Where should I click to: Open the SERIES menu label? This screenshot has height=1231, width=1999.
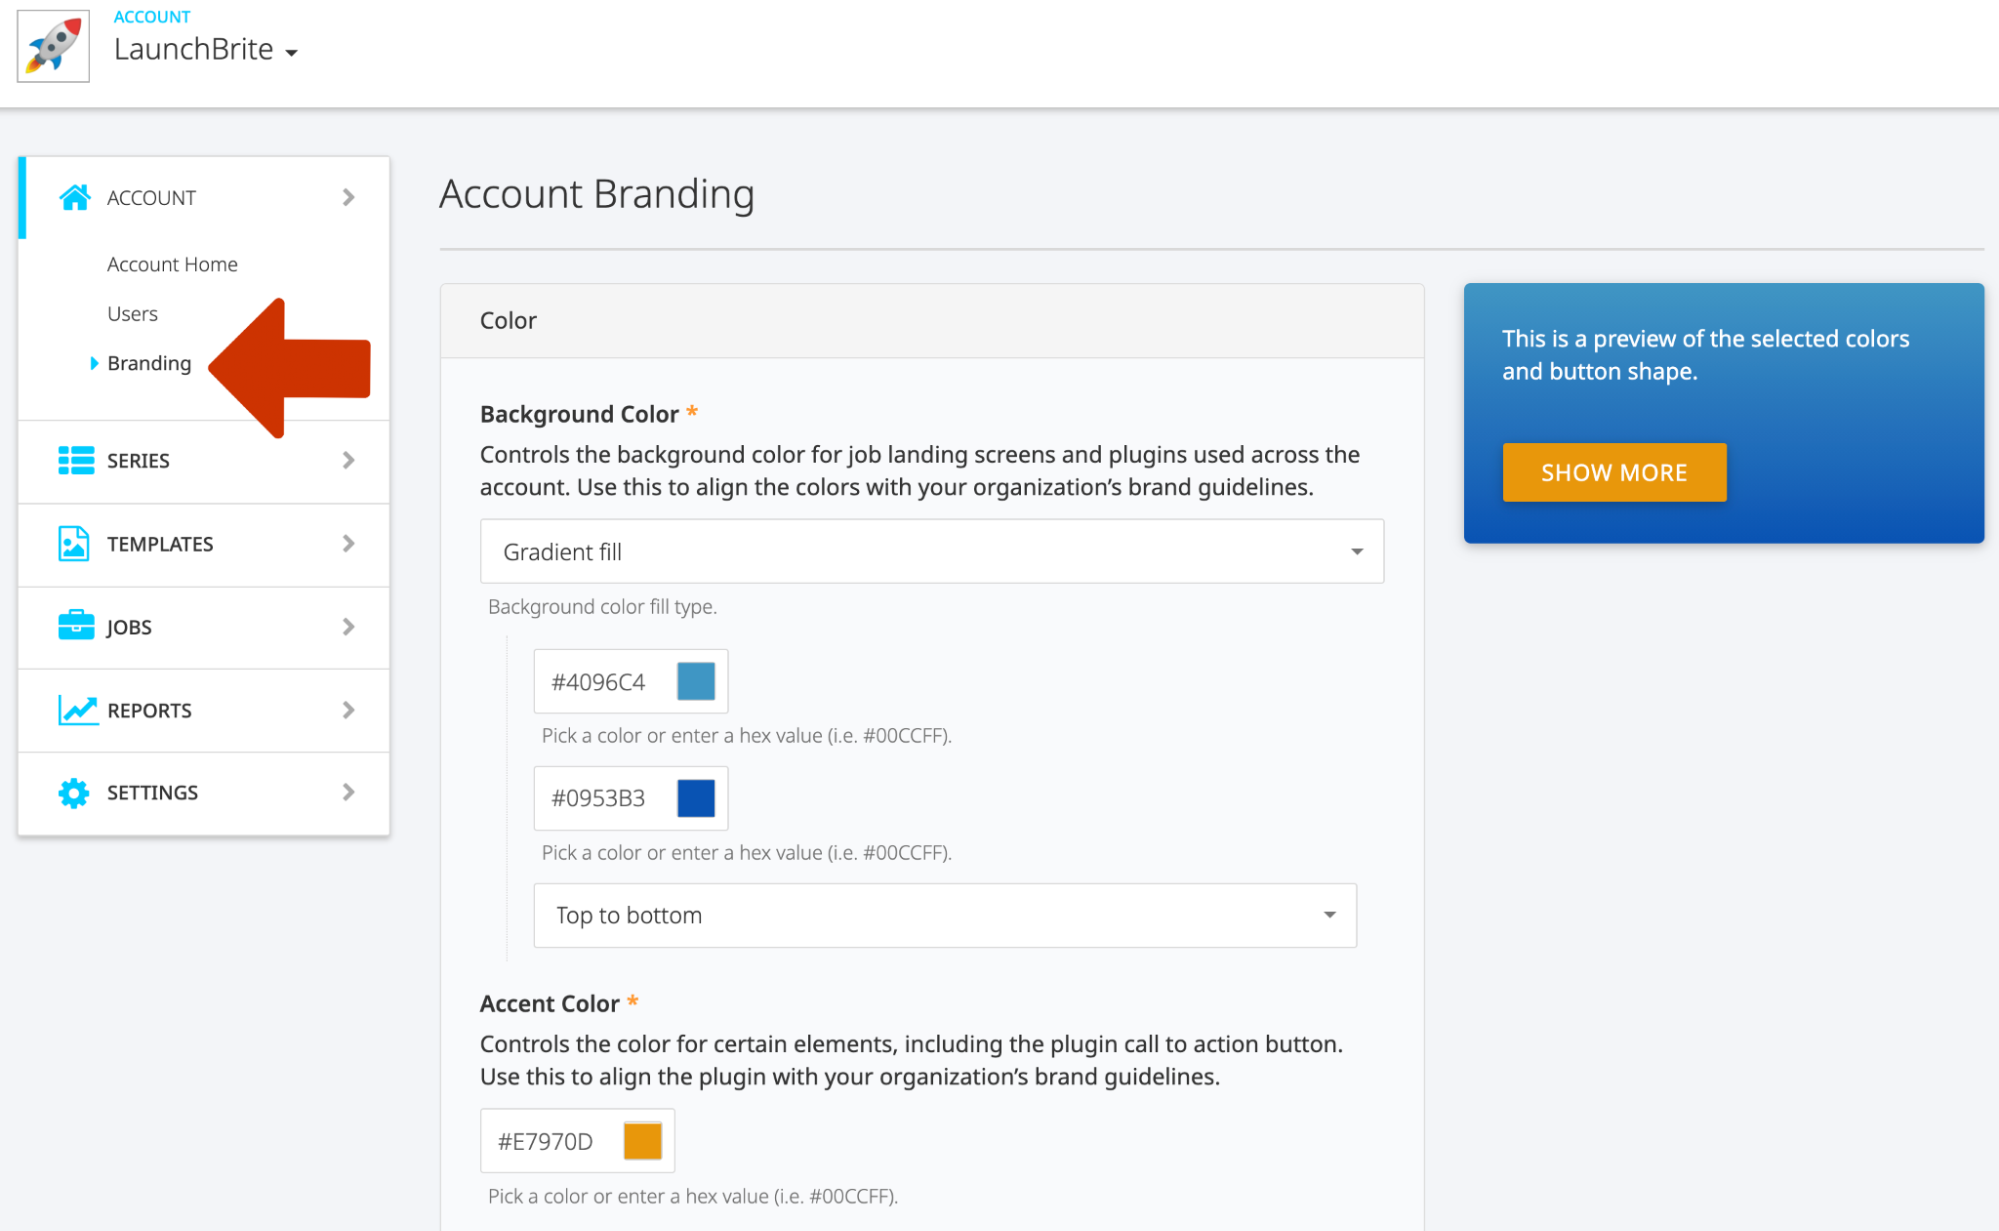pos(138,461)
